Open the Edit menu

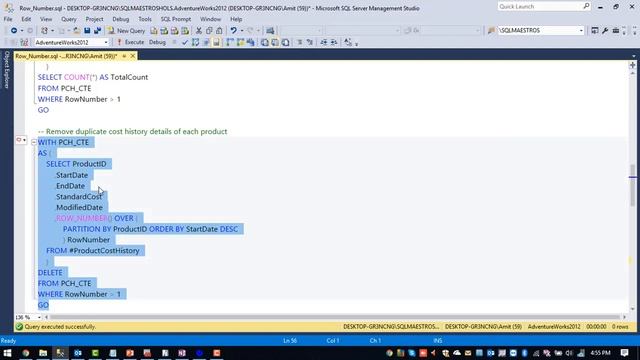26,19
